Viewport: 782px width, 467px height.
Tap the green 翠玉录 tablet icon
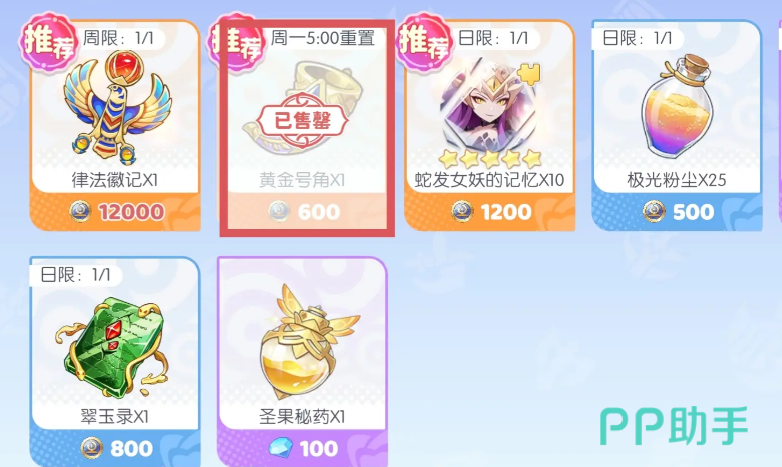(x=115, y=347)
